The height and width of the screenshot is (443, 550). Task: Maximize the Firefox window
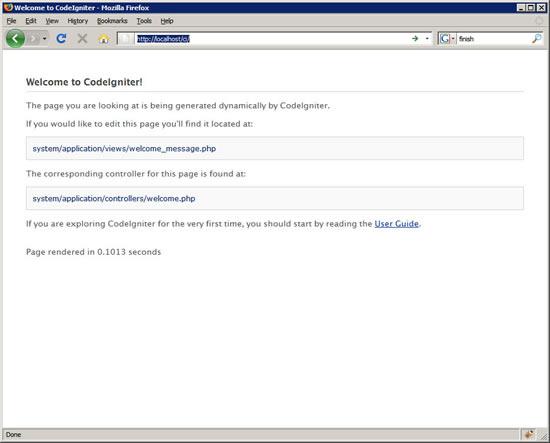click(x=531, y=7)
